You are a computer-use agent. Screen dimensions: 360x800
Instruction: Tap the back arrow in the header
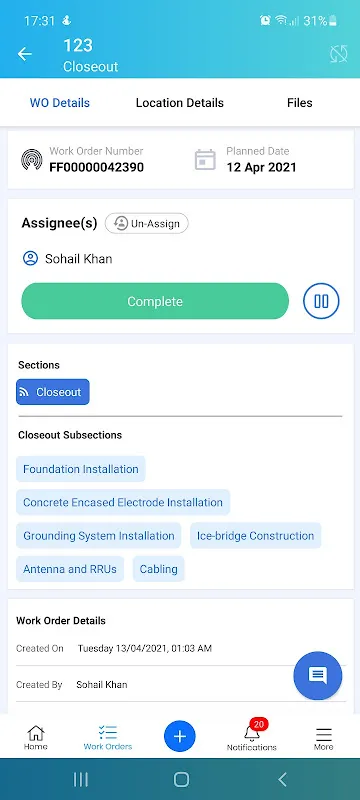pos(24,54)
